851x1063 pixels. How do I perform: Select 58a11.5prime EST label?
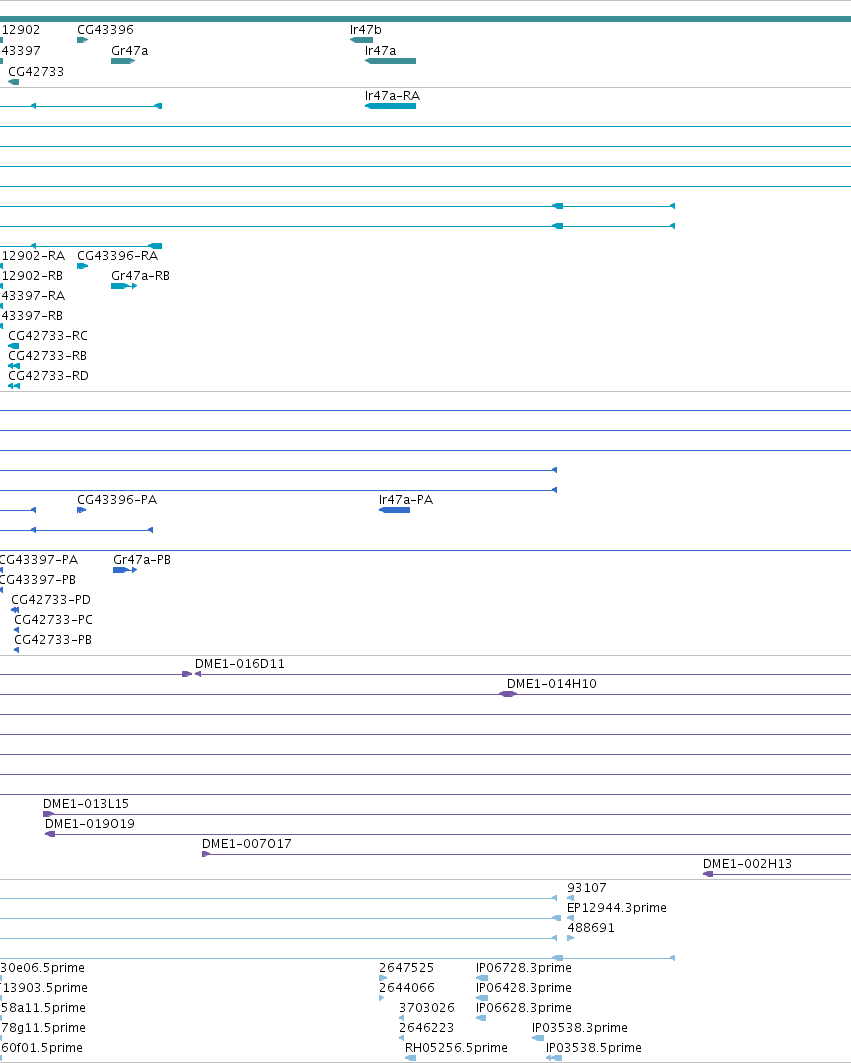pos(43,1008)
